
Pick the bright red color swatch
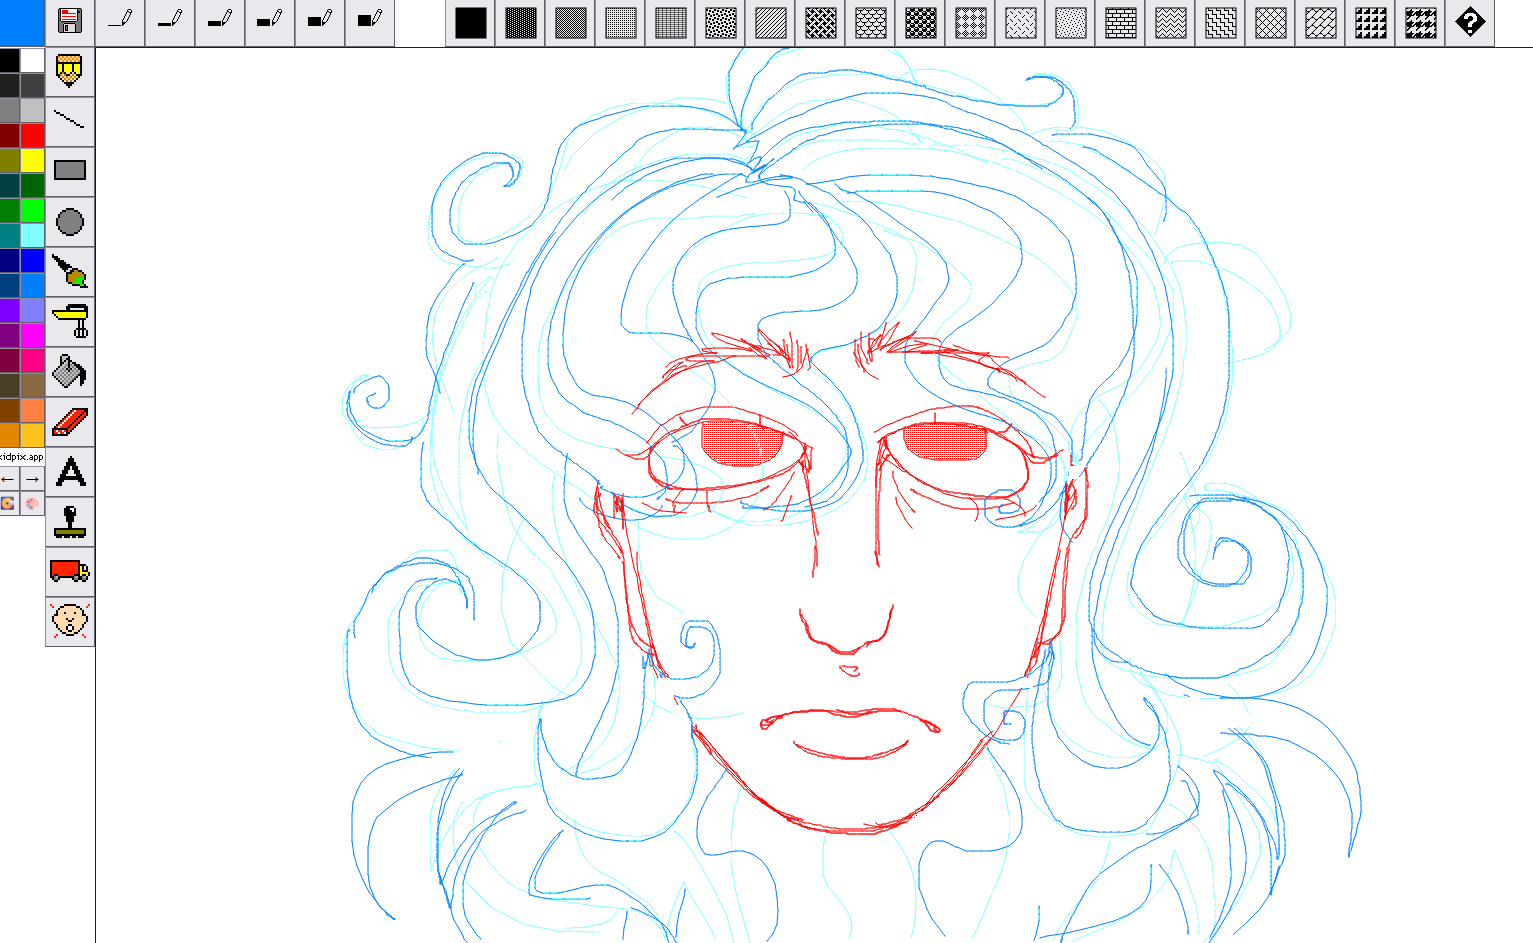point(33,135)
